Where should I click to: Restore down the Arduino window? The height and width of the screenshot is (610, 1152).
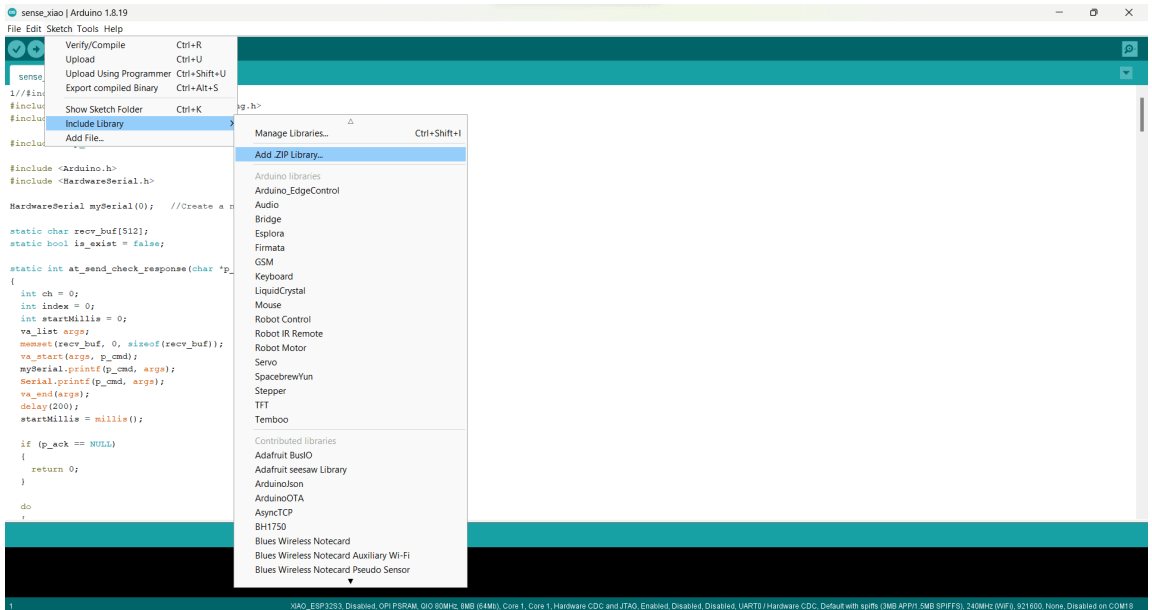click(x=1094, y=12)
